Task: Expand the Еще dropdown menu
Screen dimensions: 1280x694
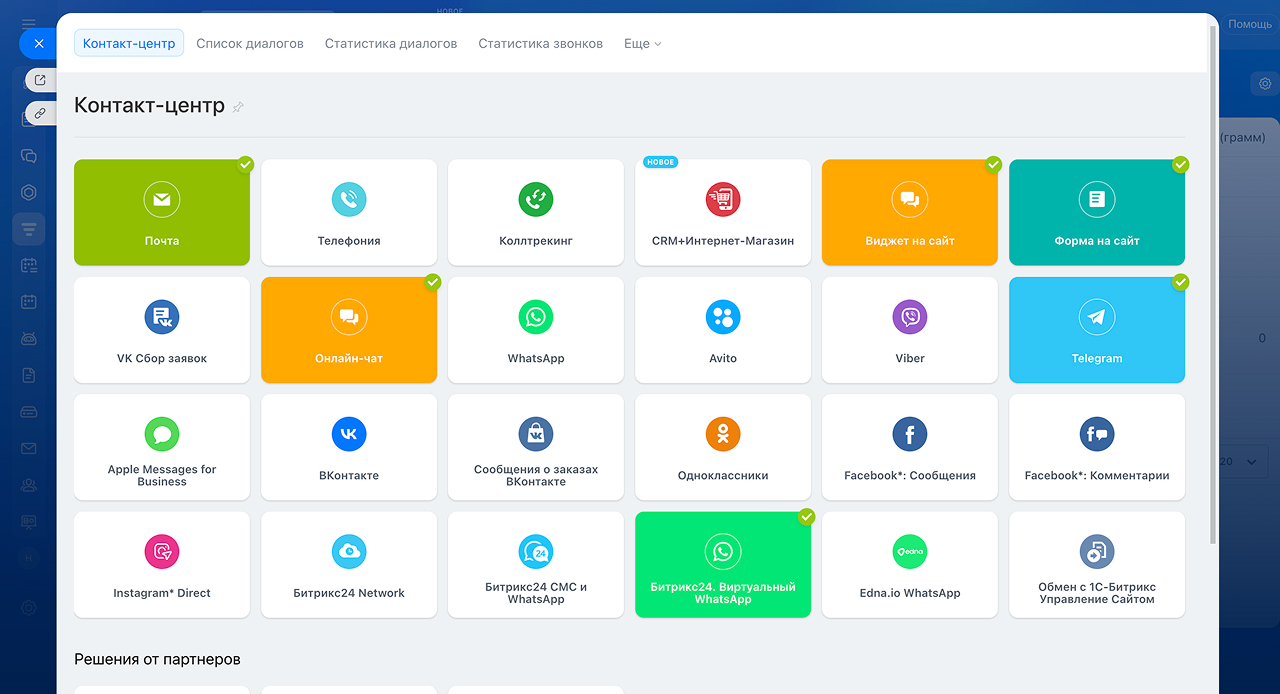Action: (x=643, y=44)
